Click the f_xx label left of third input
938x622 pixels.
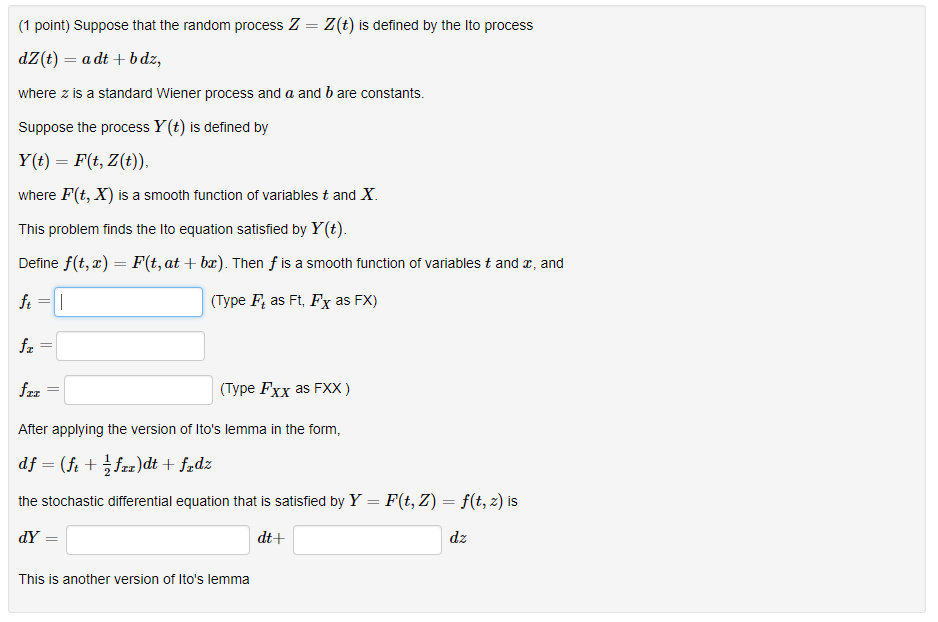tap(32, 389)
